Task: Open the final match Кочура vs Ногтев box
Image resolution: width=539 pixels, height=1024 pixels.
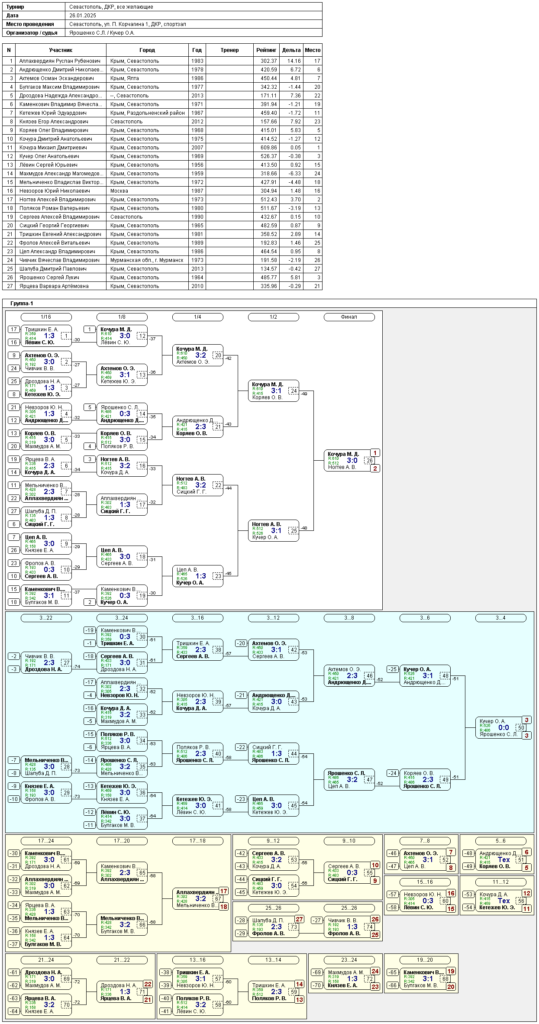Action: [348, 460]
